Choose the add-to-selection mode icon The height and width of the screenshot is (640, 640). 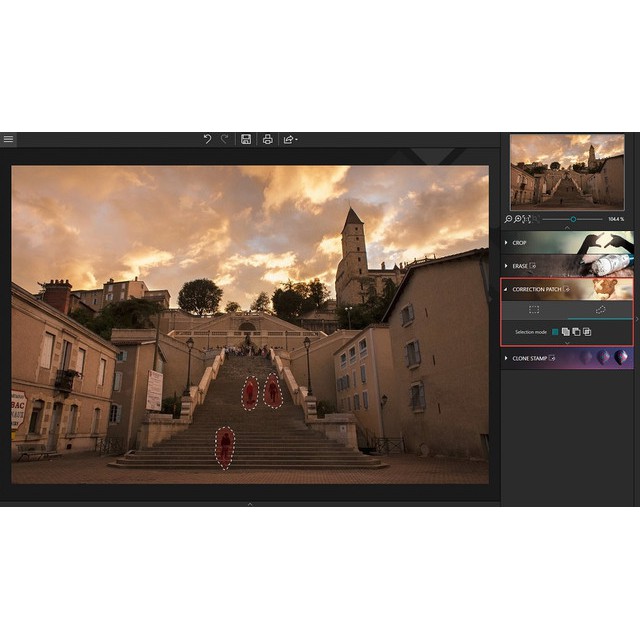(566, 332)
